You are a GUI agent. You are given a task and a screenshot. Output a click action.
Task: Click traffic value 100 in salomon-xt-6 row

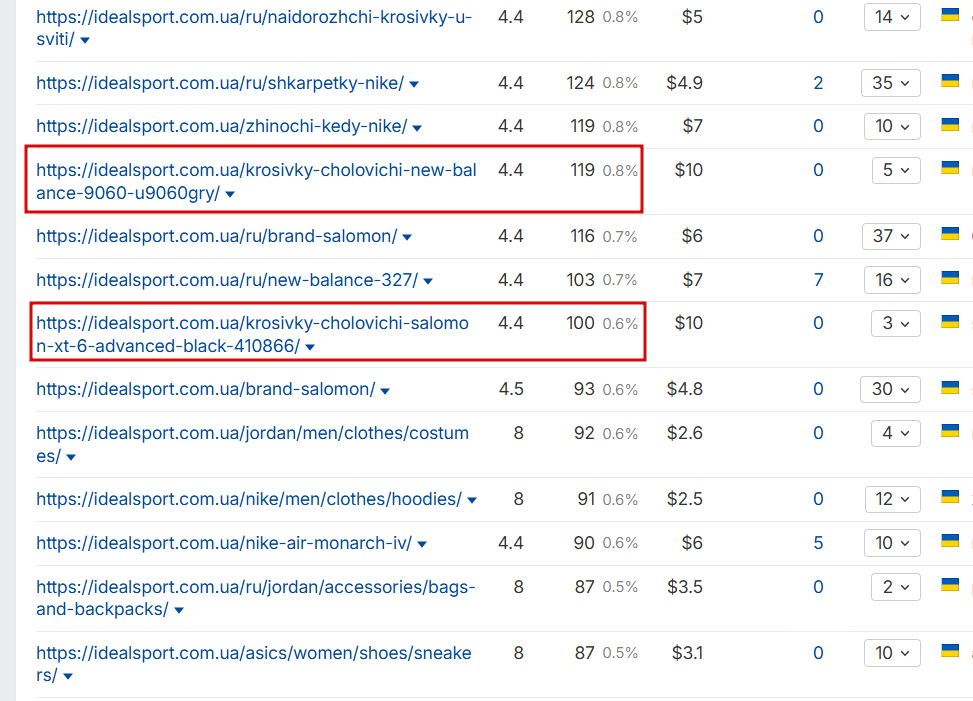pos(581,323)
